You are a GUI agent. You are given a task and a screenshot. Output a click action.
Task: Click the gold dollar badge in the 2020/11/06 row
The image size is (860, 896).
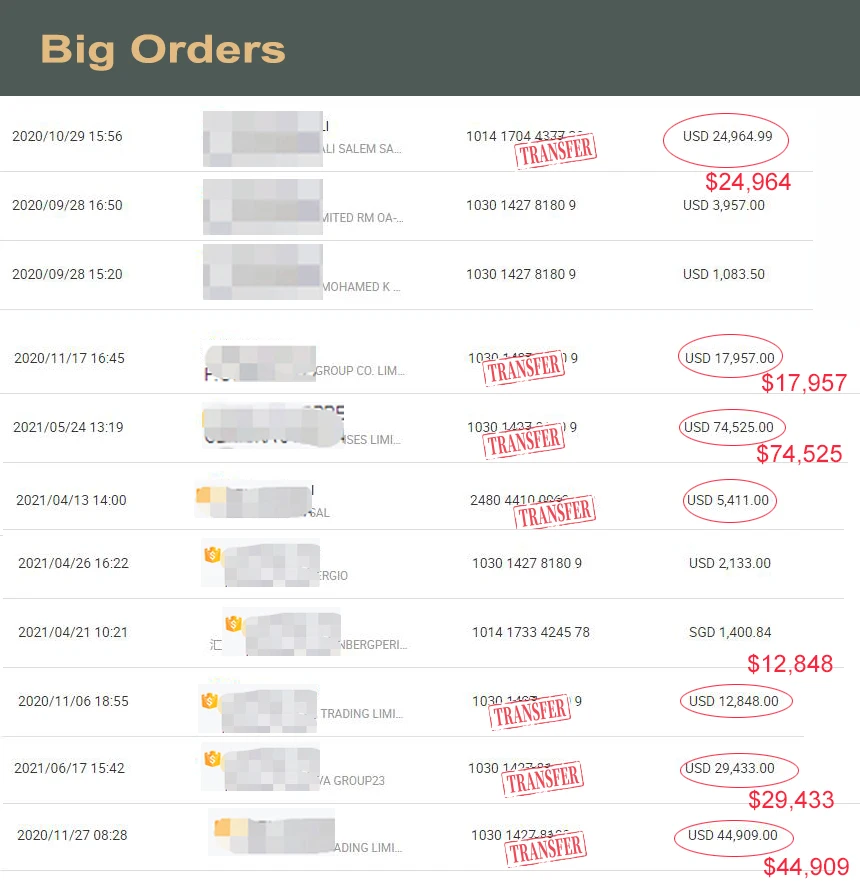click(209, 701)
